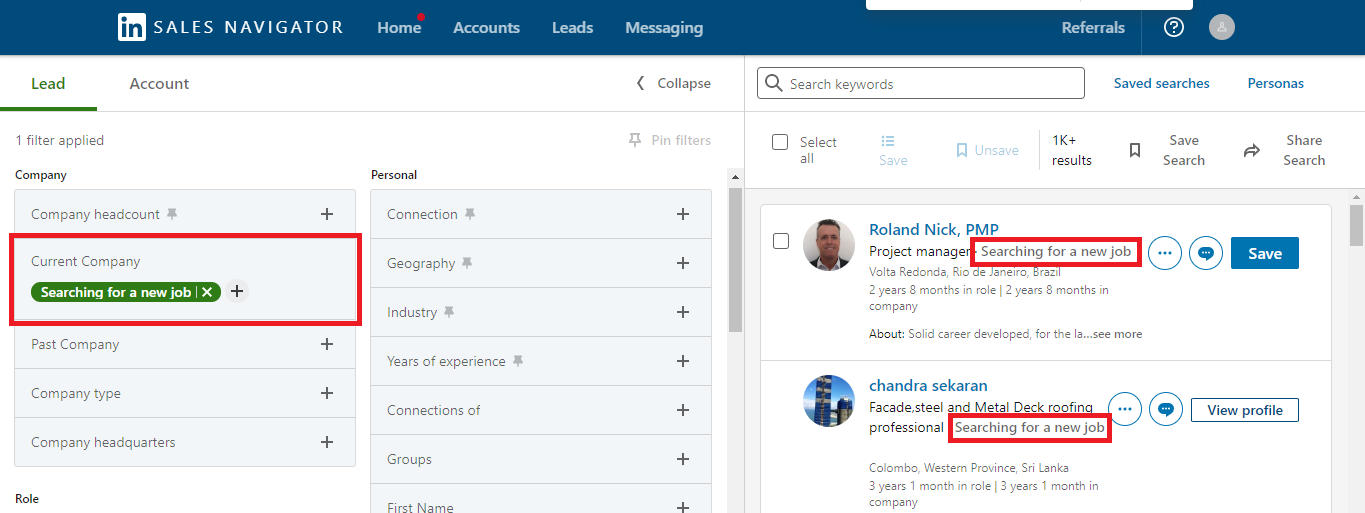Click see more in Roland Nick's About

point(1117,334)
